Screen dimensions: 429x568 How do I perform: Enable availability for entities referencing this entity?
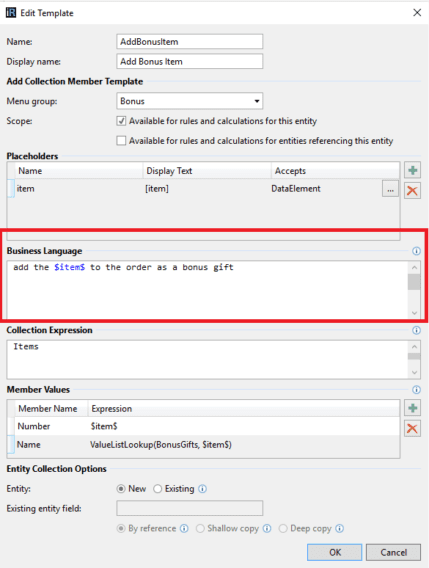[121, 141]
